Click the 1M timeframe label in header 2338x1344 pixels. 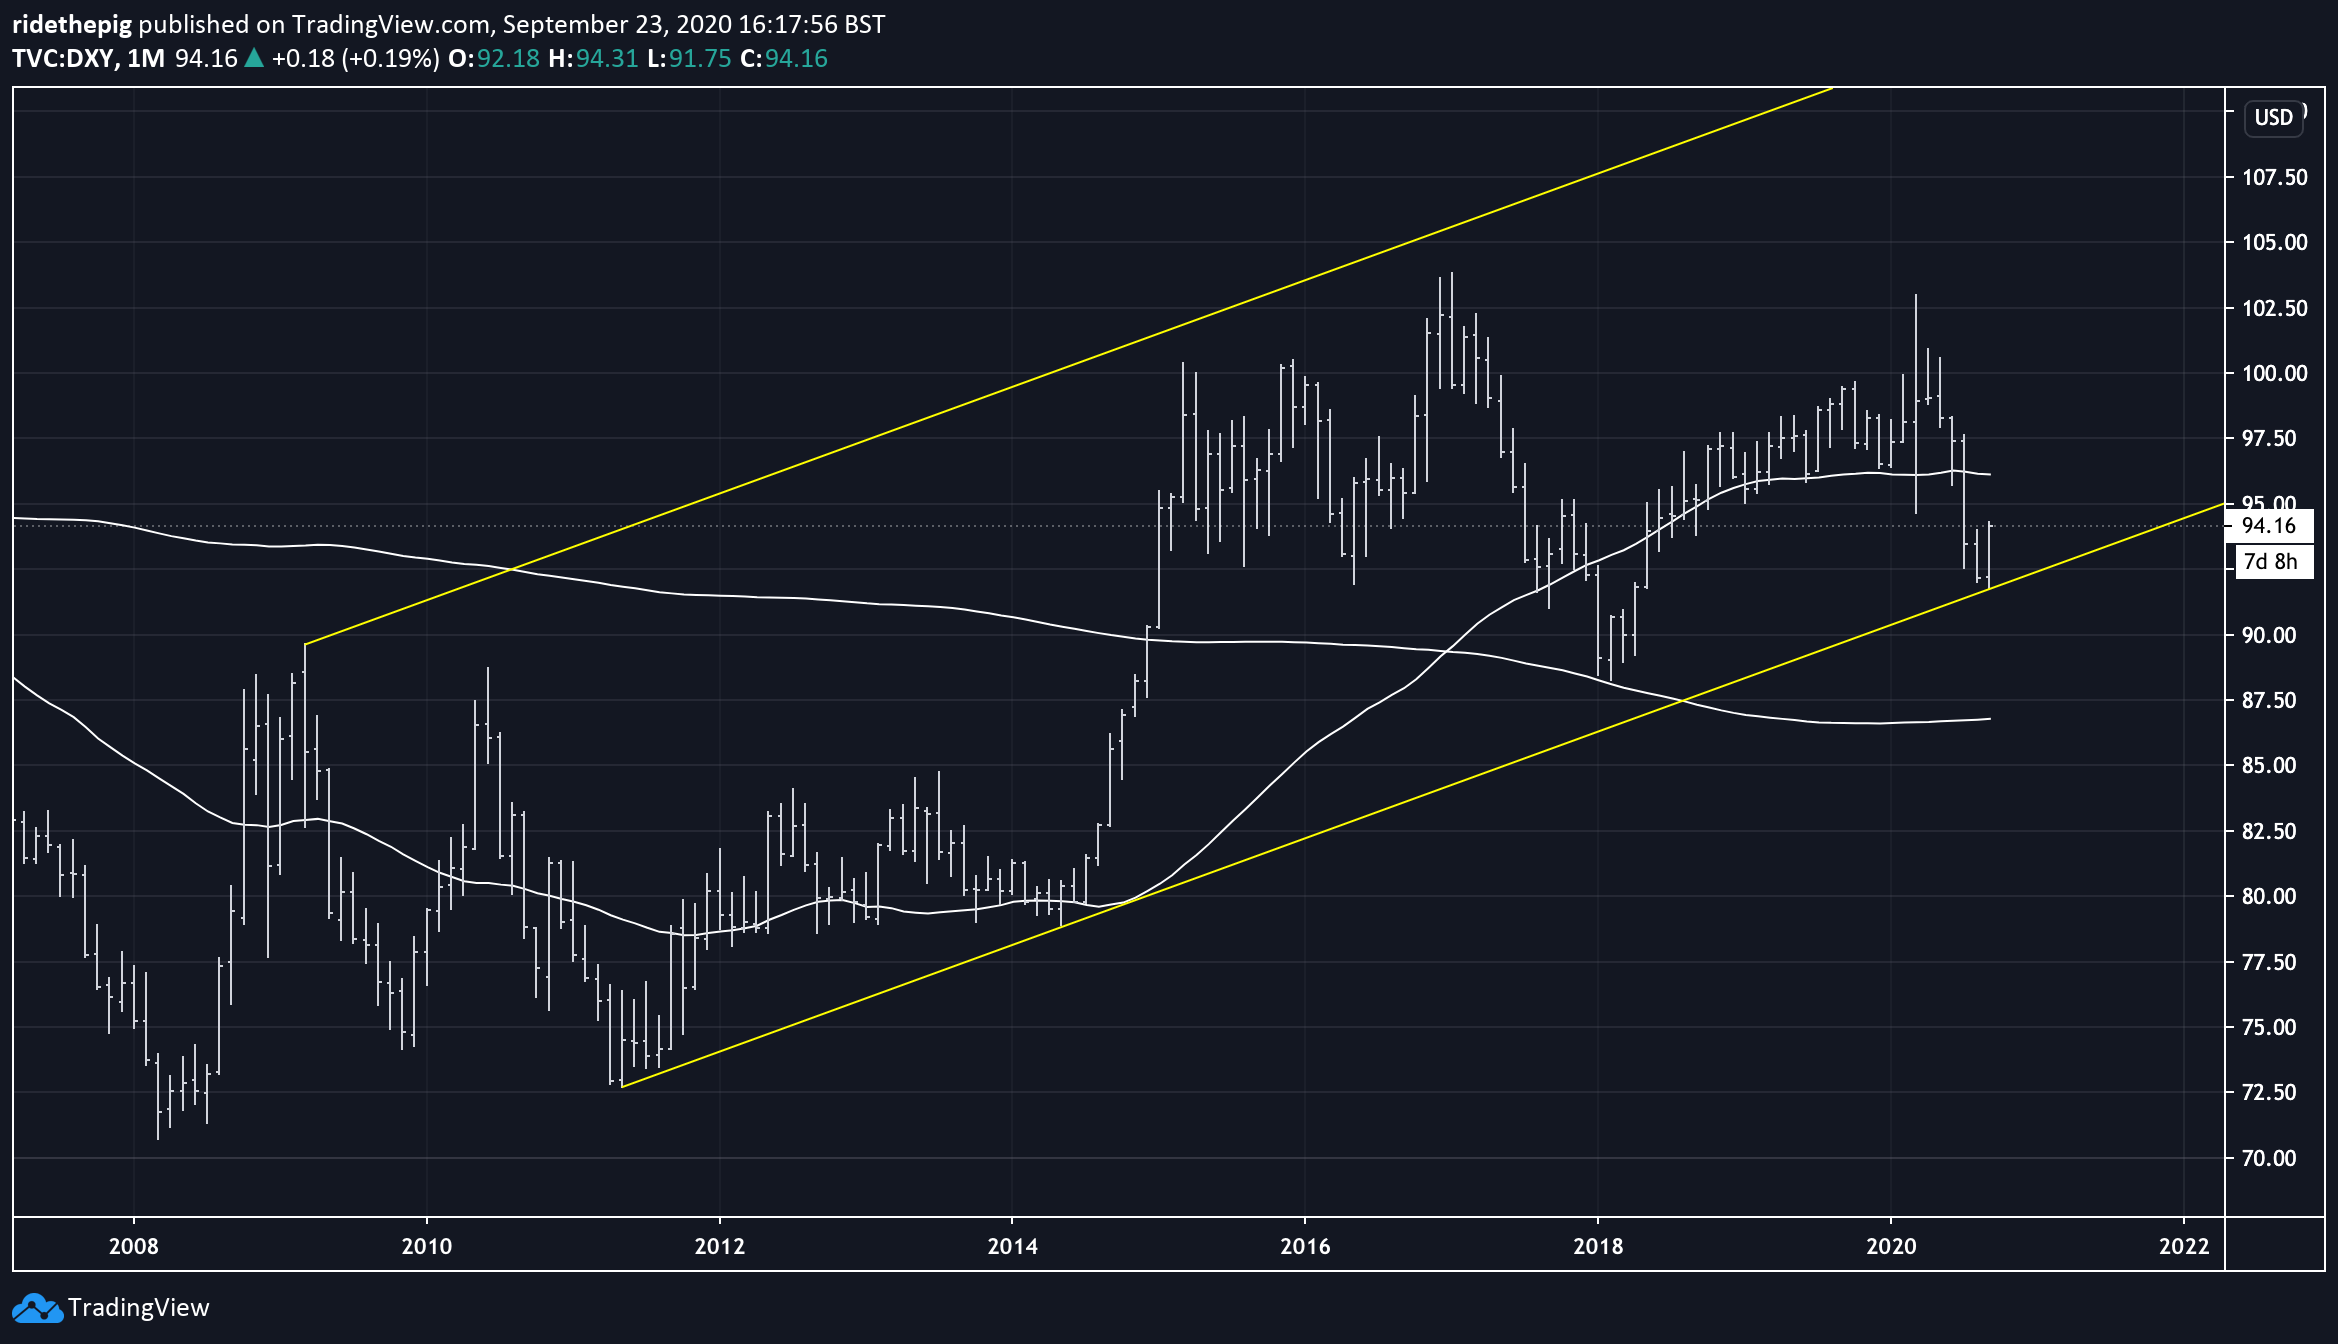[146, 59]
